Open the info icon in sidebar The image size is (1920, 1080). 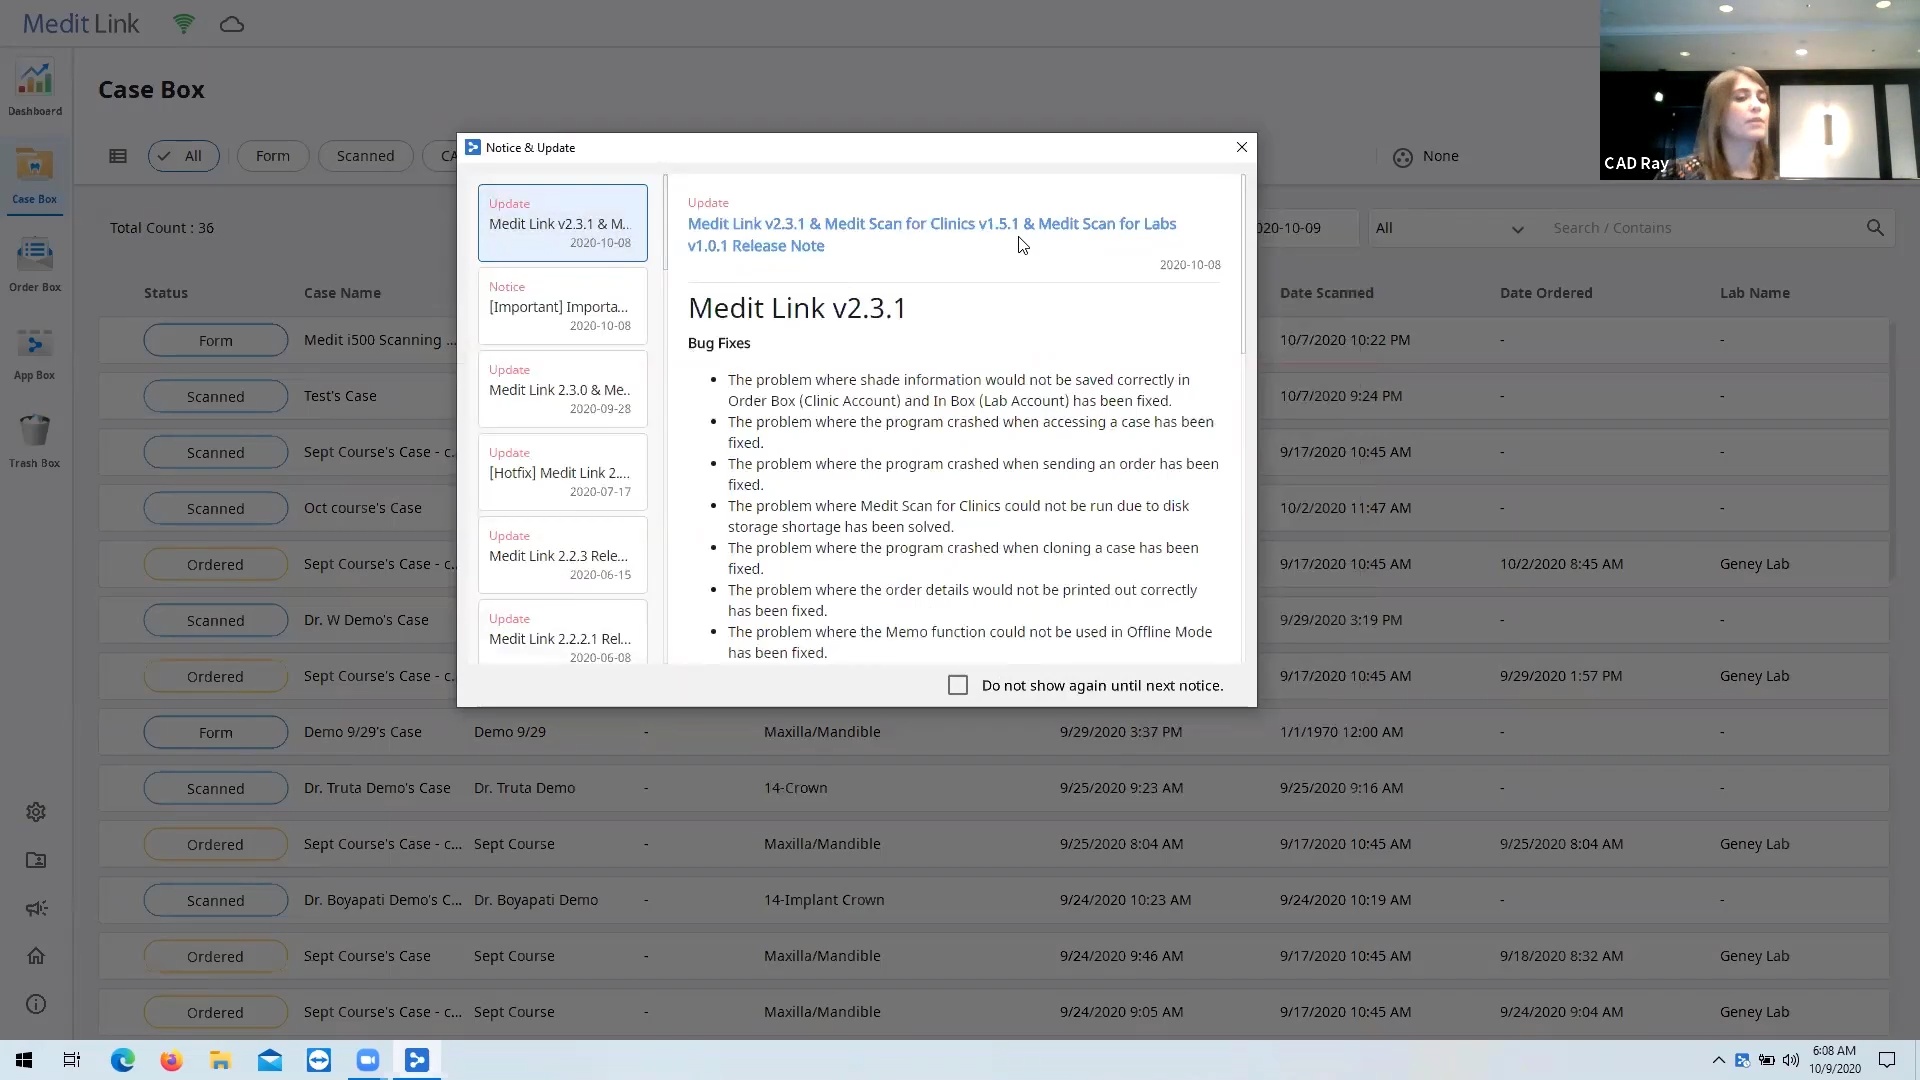pyautogui.click(x=36, y=1004)
